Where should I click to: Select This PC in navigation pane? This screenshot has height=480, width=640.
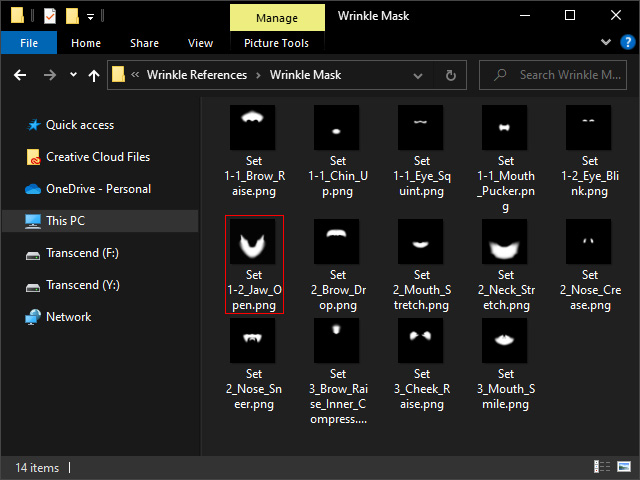[x=68, y=220]
